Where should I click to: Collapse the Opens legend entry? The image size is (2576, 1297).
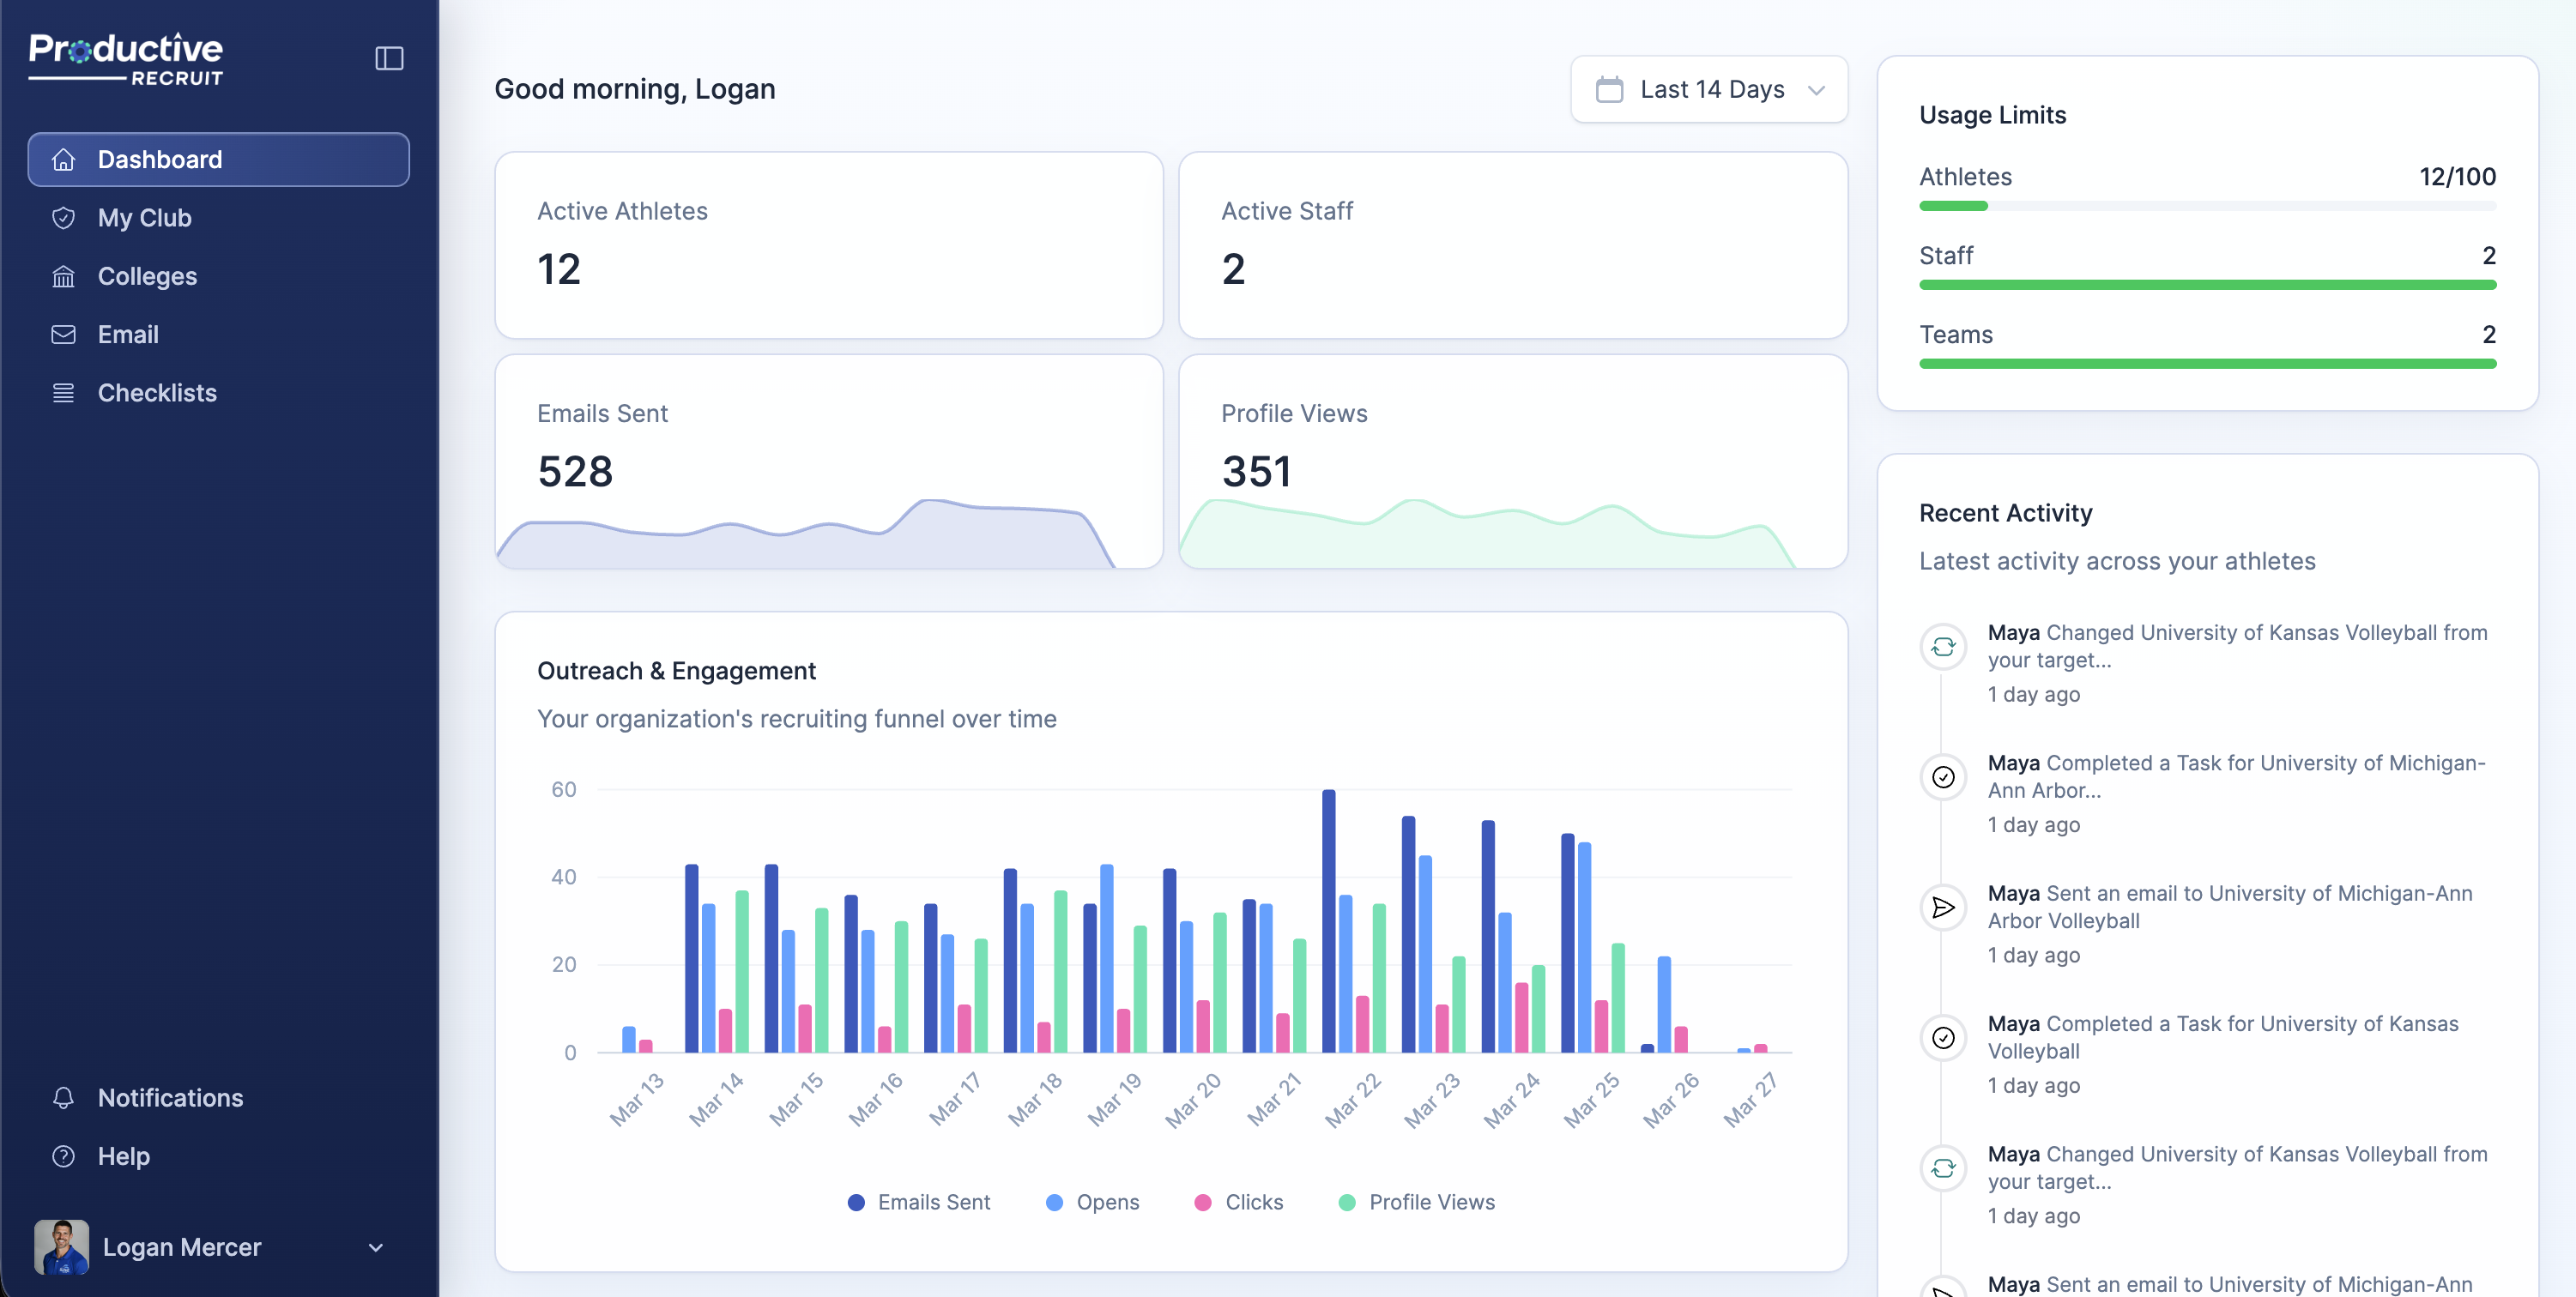(x=1093, y=1202)
